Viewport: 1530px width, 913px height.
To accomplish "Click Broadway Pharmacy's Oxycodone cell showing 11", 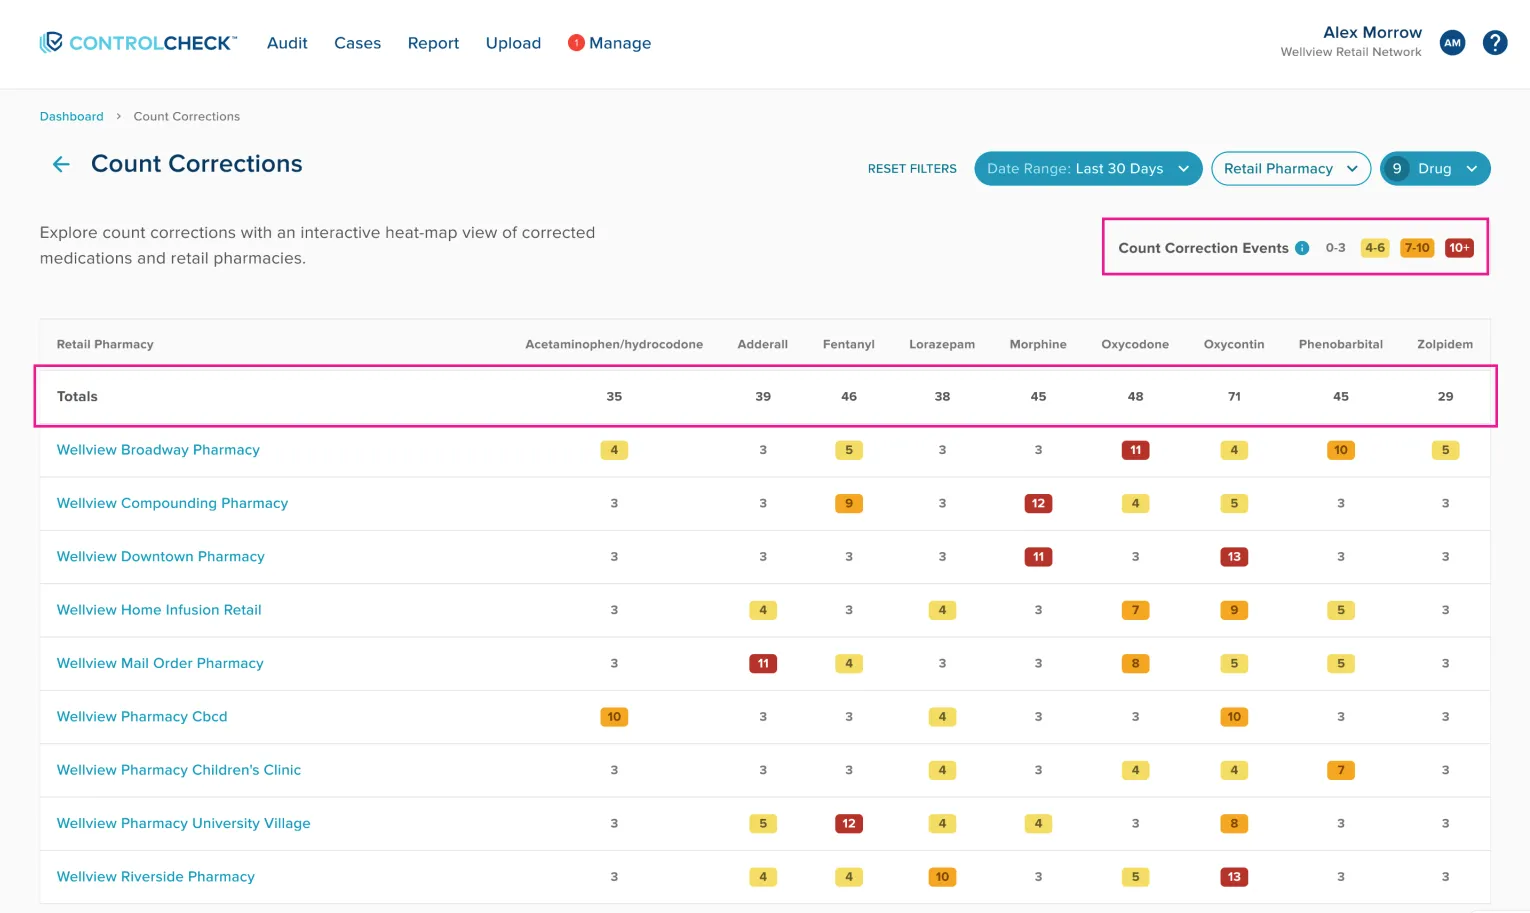I will [x=1135, y=450].
